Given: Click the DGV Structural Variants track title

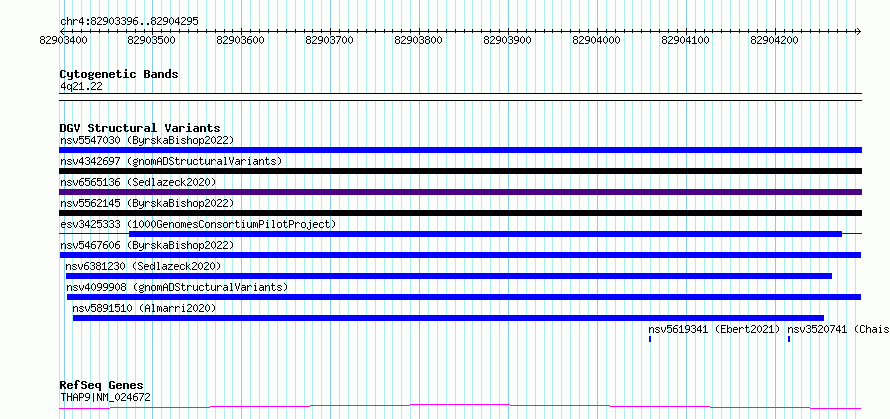Looking at the screenshot, I should 140,128.
